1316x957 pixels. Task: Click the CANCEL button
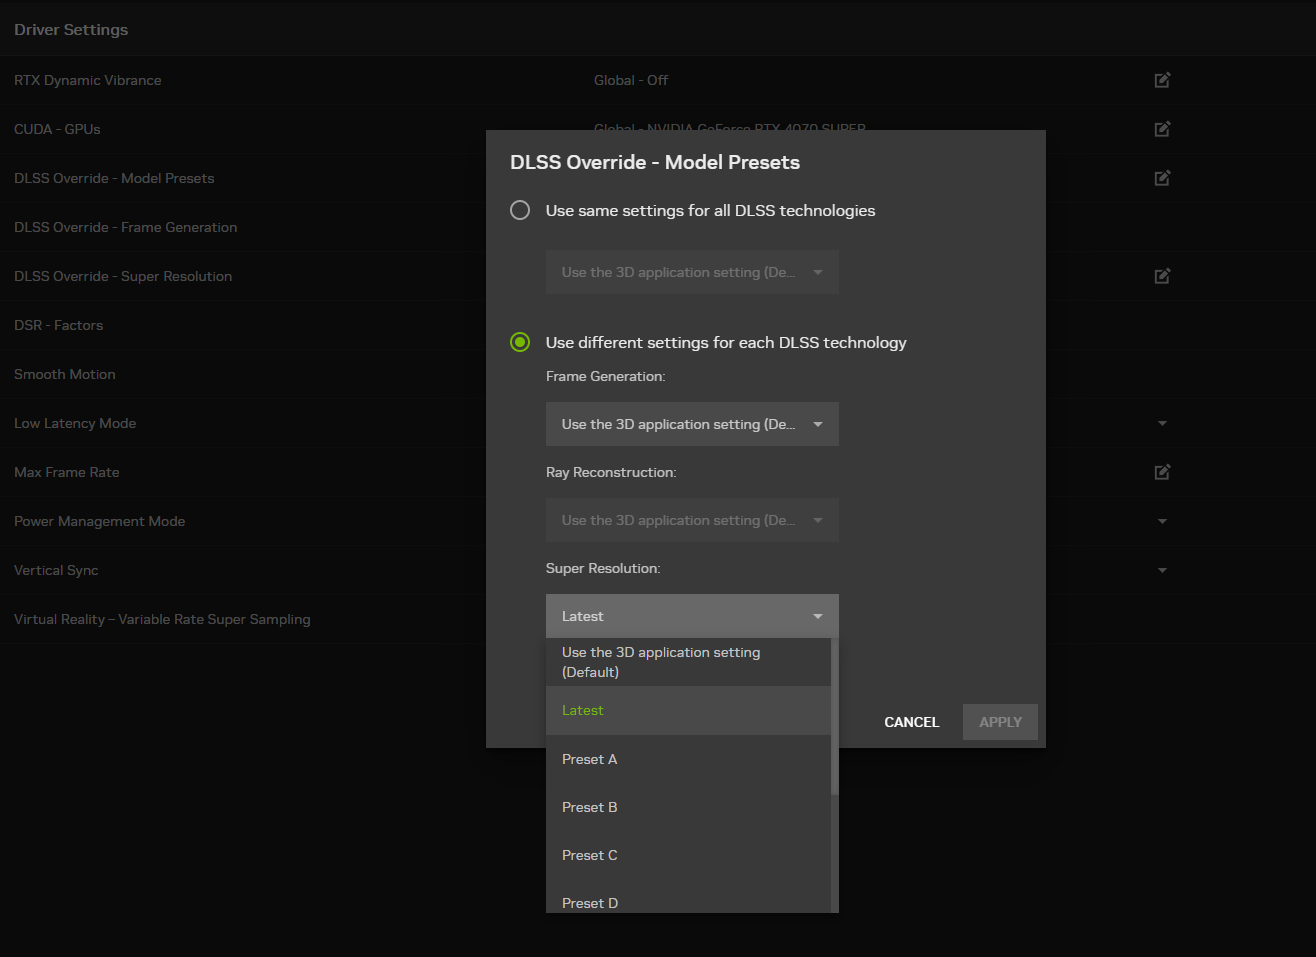tap(912, 722)
